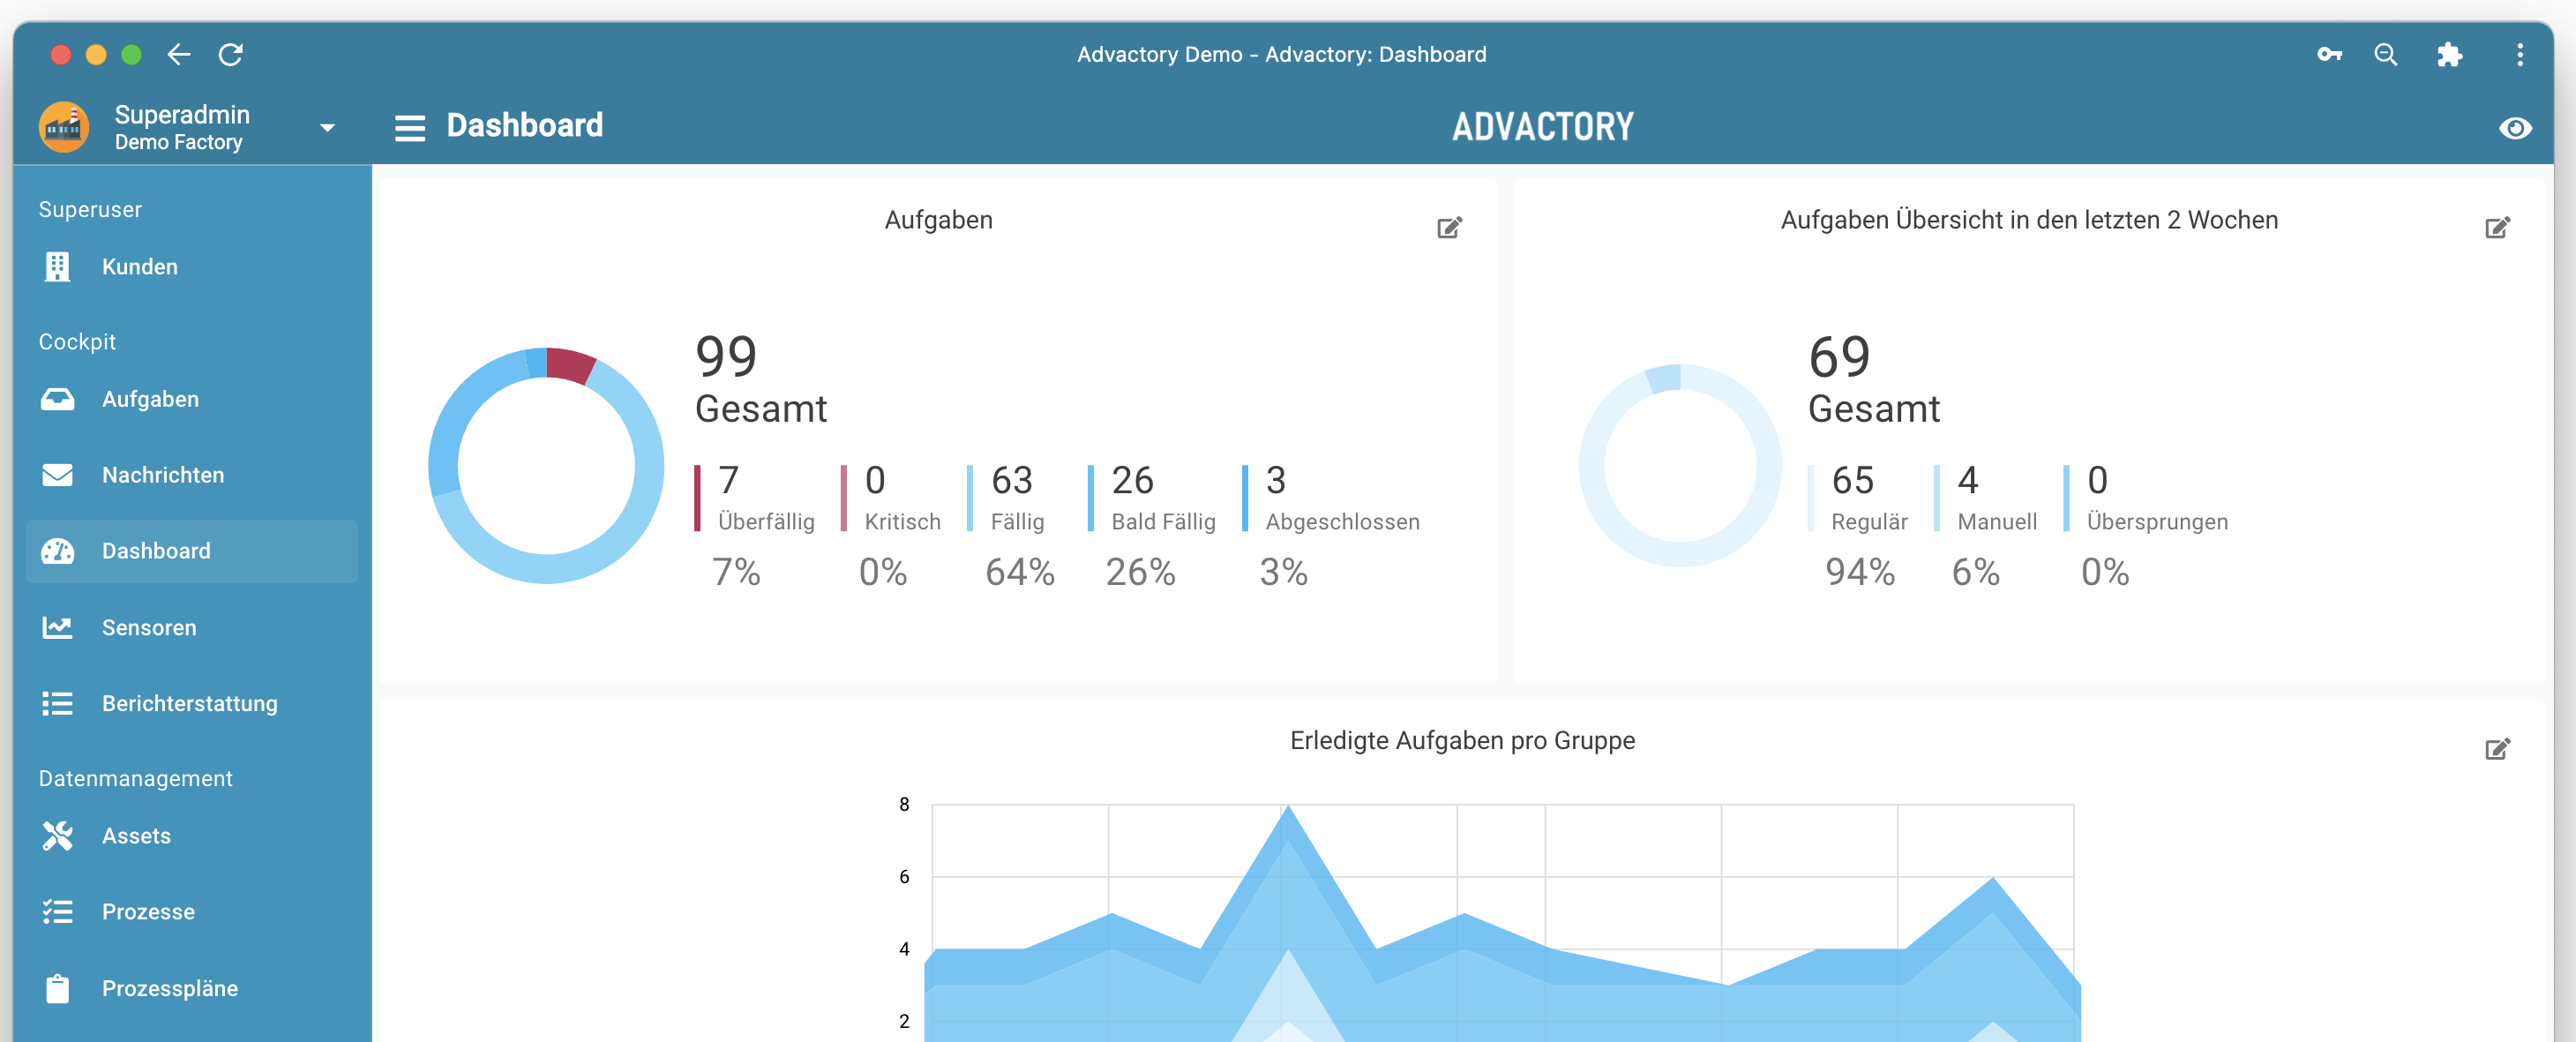This screenshot has width=2576, height=1042.
Task: Click the 6% Manuell percentage
Action: point(1976,573)
